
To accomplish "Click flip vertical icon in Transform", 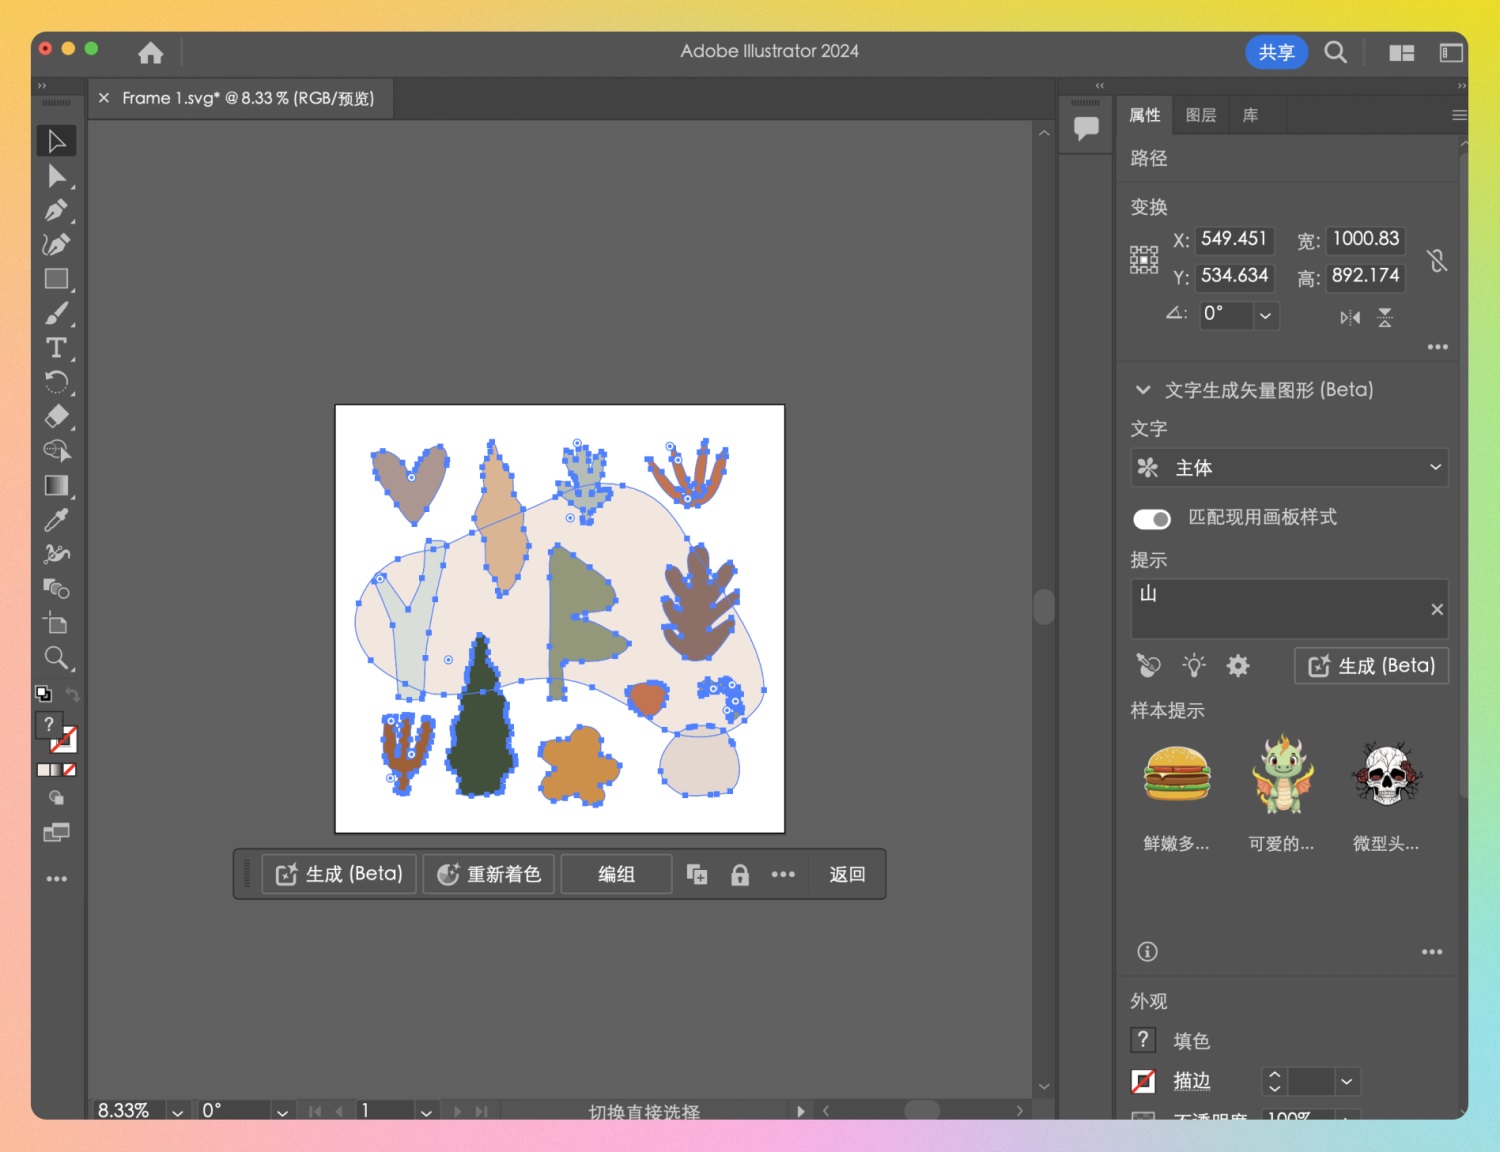I will 1385,318.
